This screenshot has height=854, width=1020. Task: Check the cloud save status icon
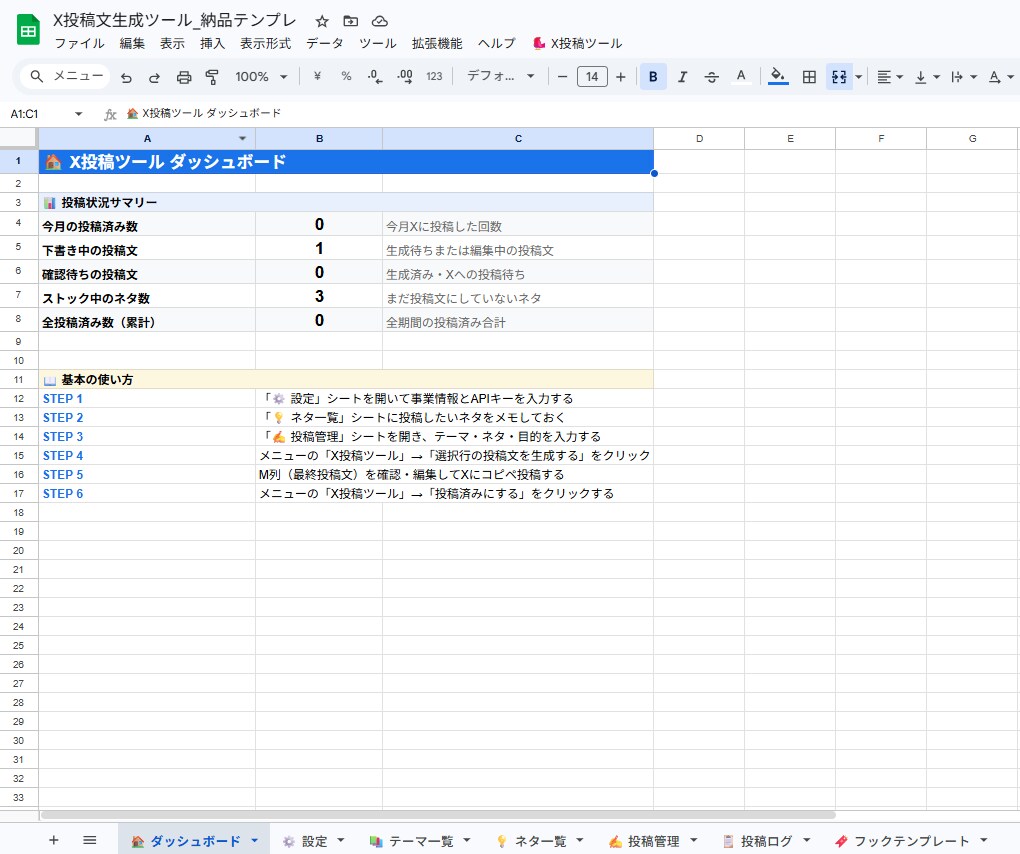[x=380, y=21]
